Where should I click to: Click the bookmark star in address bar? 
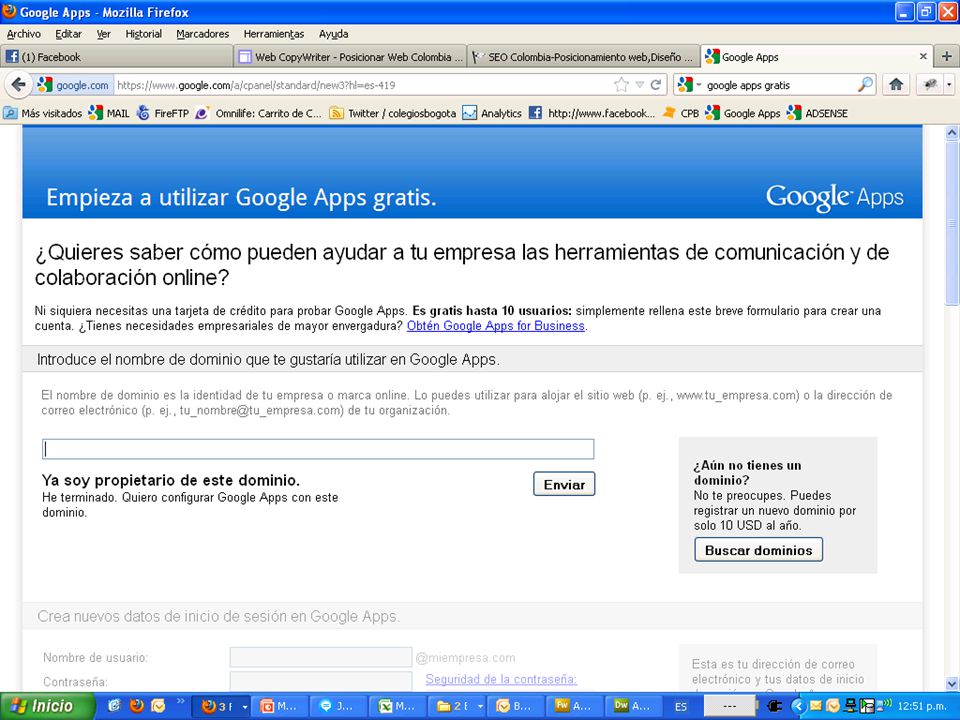(x=621, y=85)
